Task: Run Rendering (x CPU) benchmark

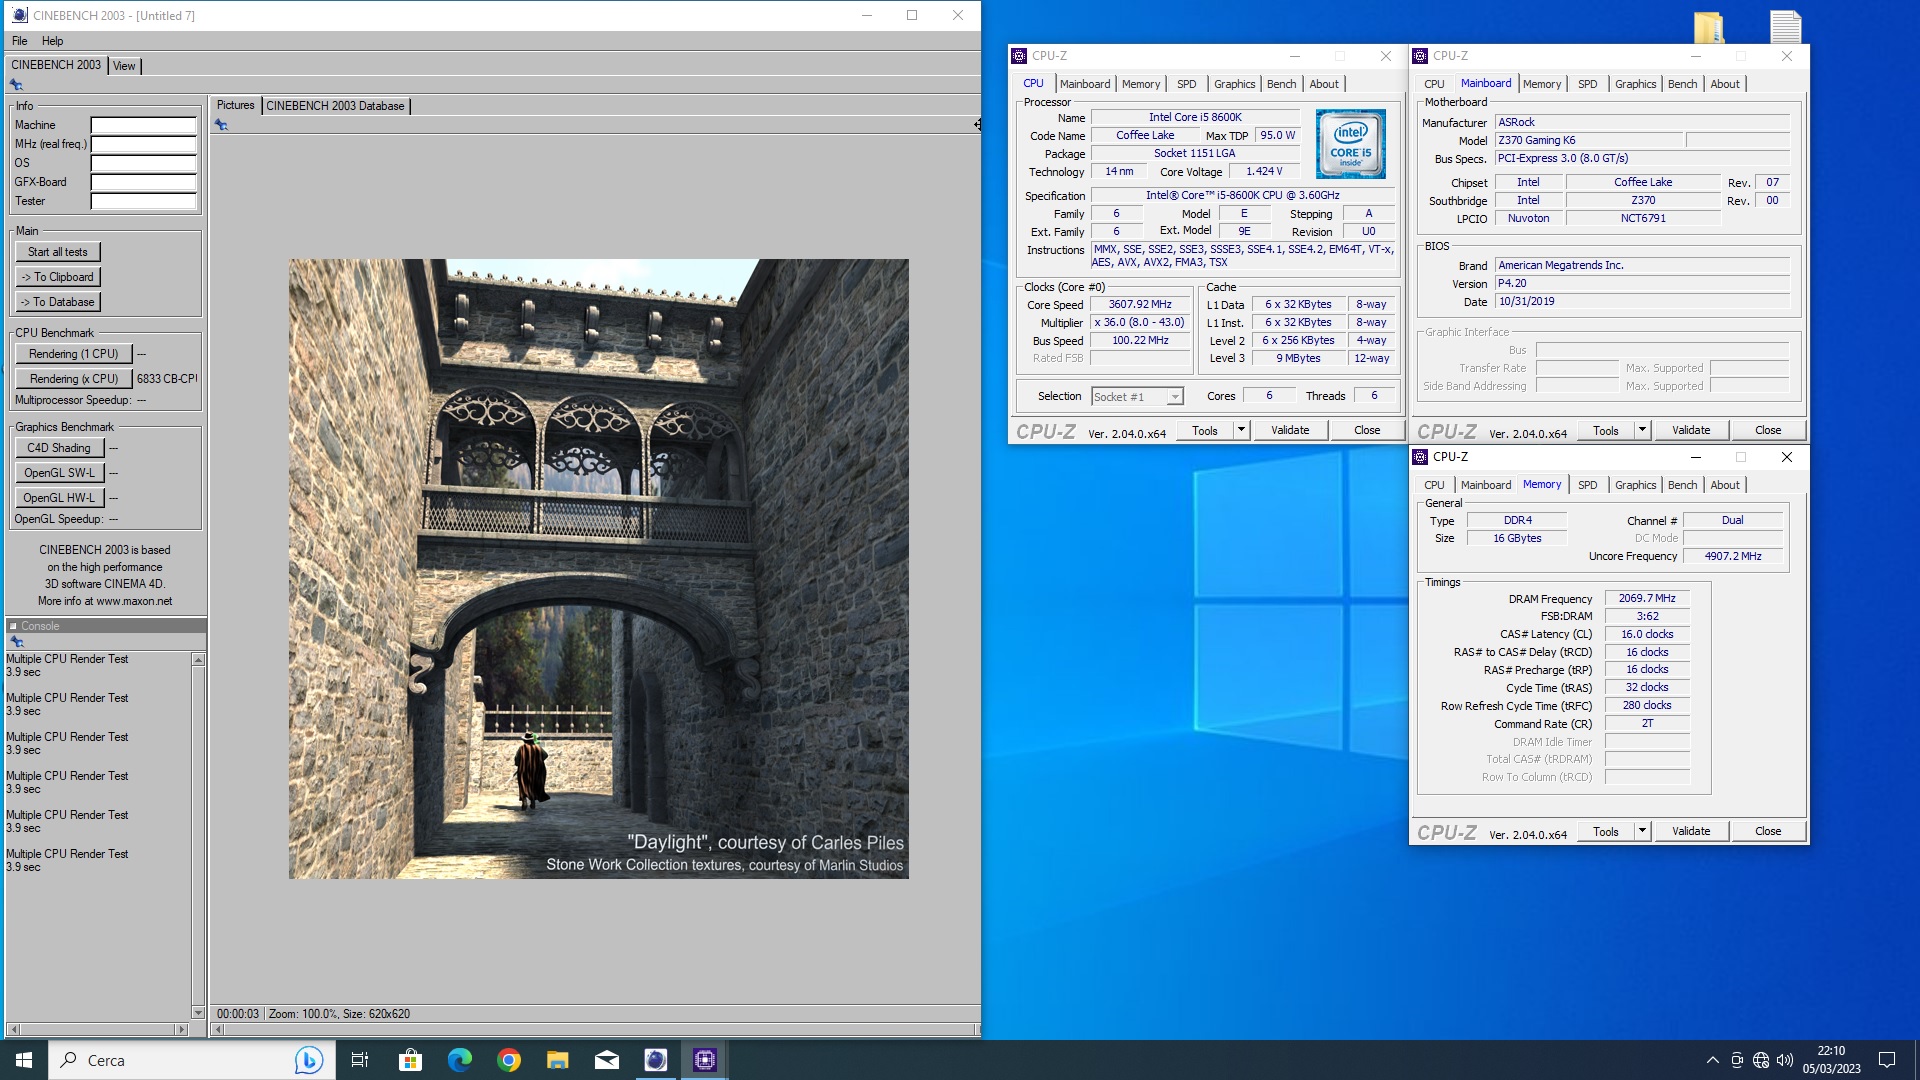Action: [73, 379]
